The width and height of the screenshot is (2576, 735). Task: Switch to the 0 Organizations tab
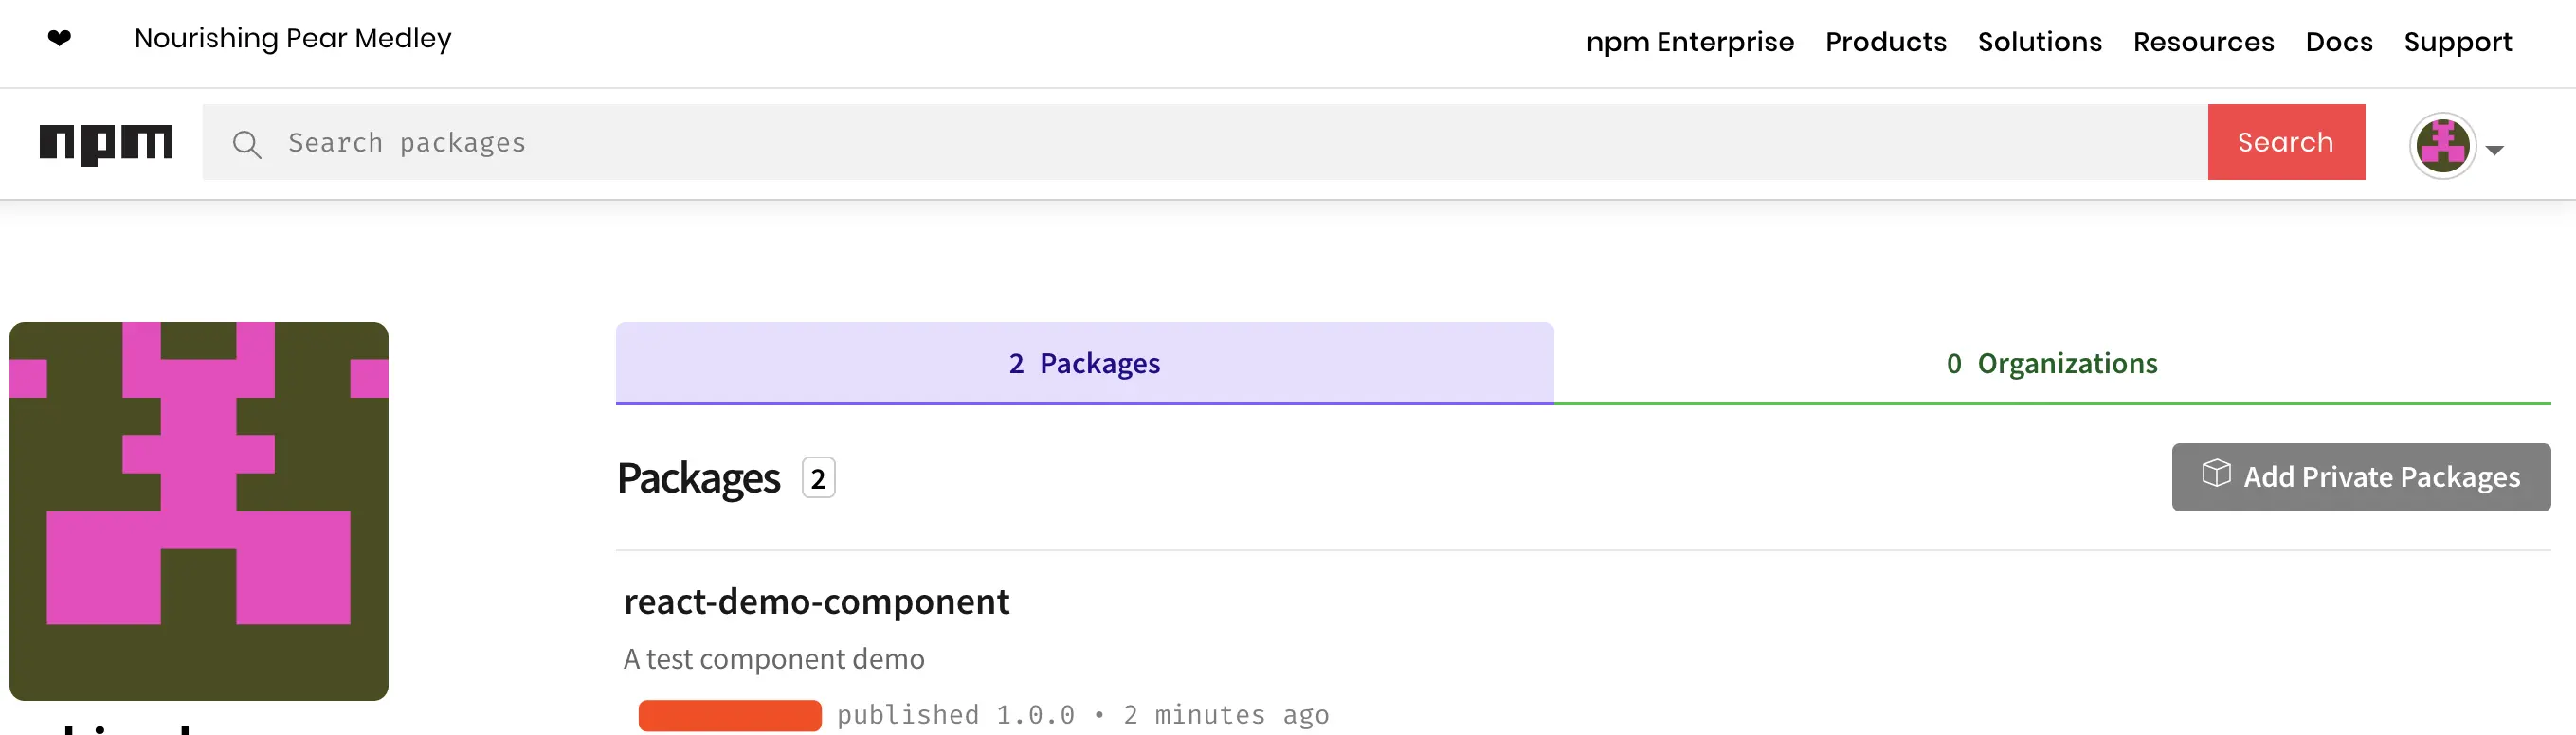[2051, 363]
